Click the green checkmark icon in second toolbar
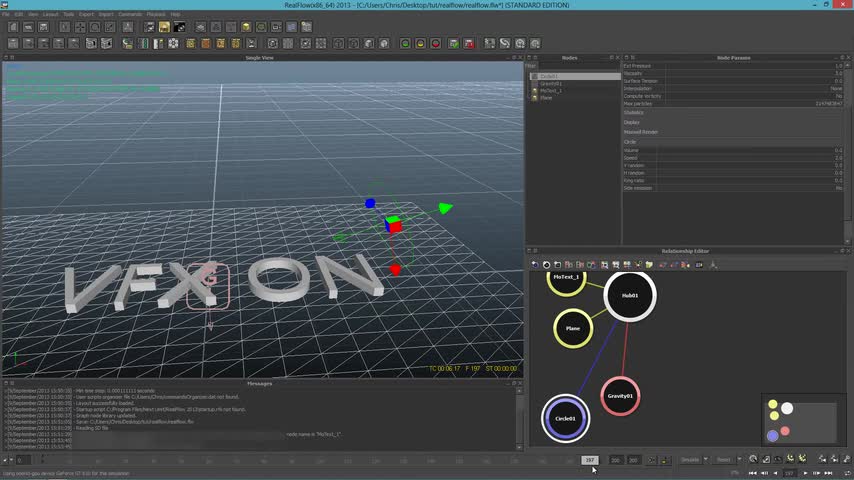Image resolution: width=854 pixels, height=480 pixels. tap(453, 44)
